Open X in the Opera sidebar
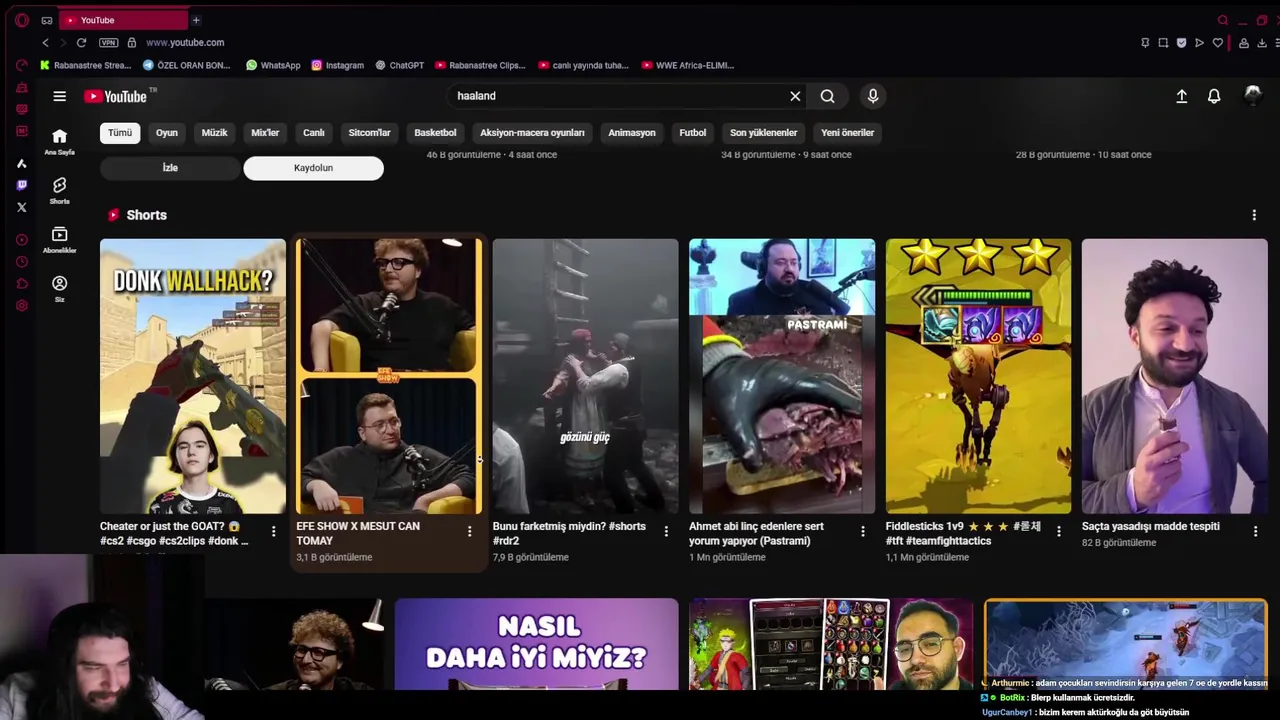 click(x=22, y=207)
